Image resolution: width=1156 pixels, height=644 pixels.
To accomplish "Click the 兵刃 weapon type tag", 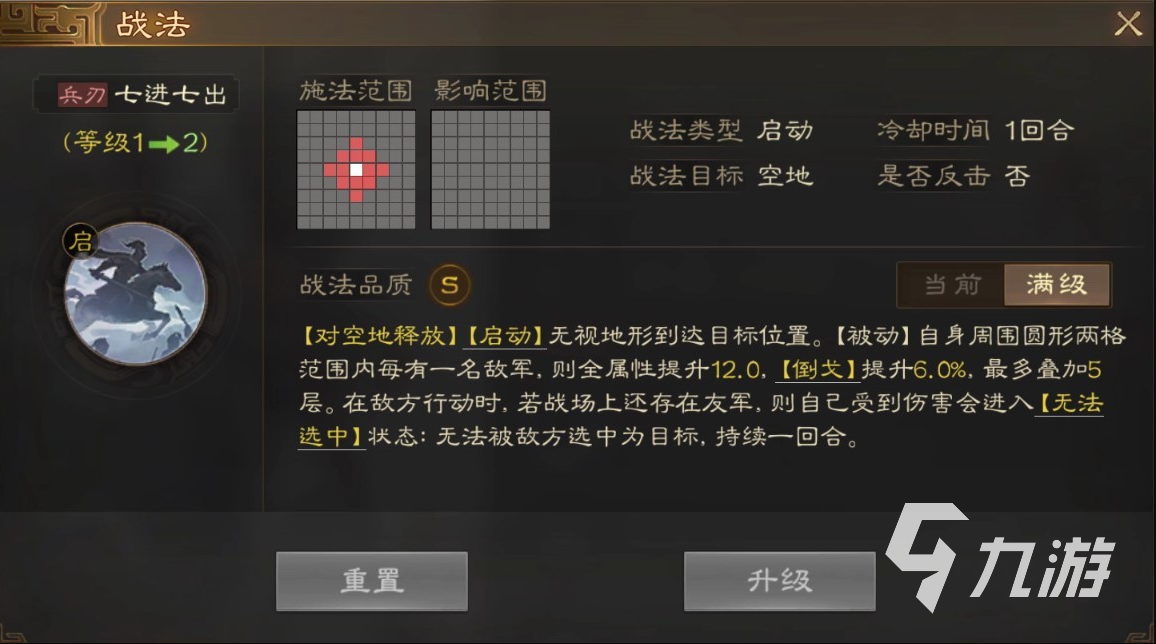I will 83,95.
